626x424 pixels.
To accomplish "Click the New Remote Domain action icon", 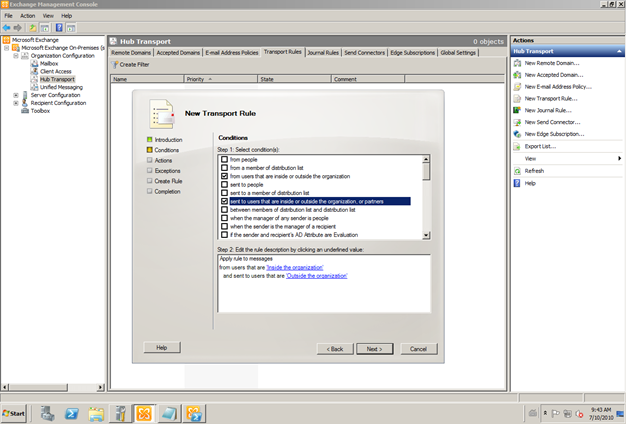I will pos(517,63).
